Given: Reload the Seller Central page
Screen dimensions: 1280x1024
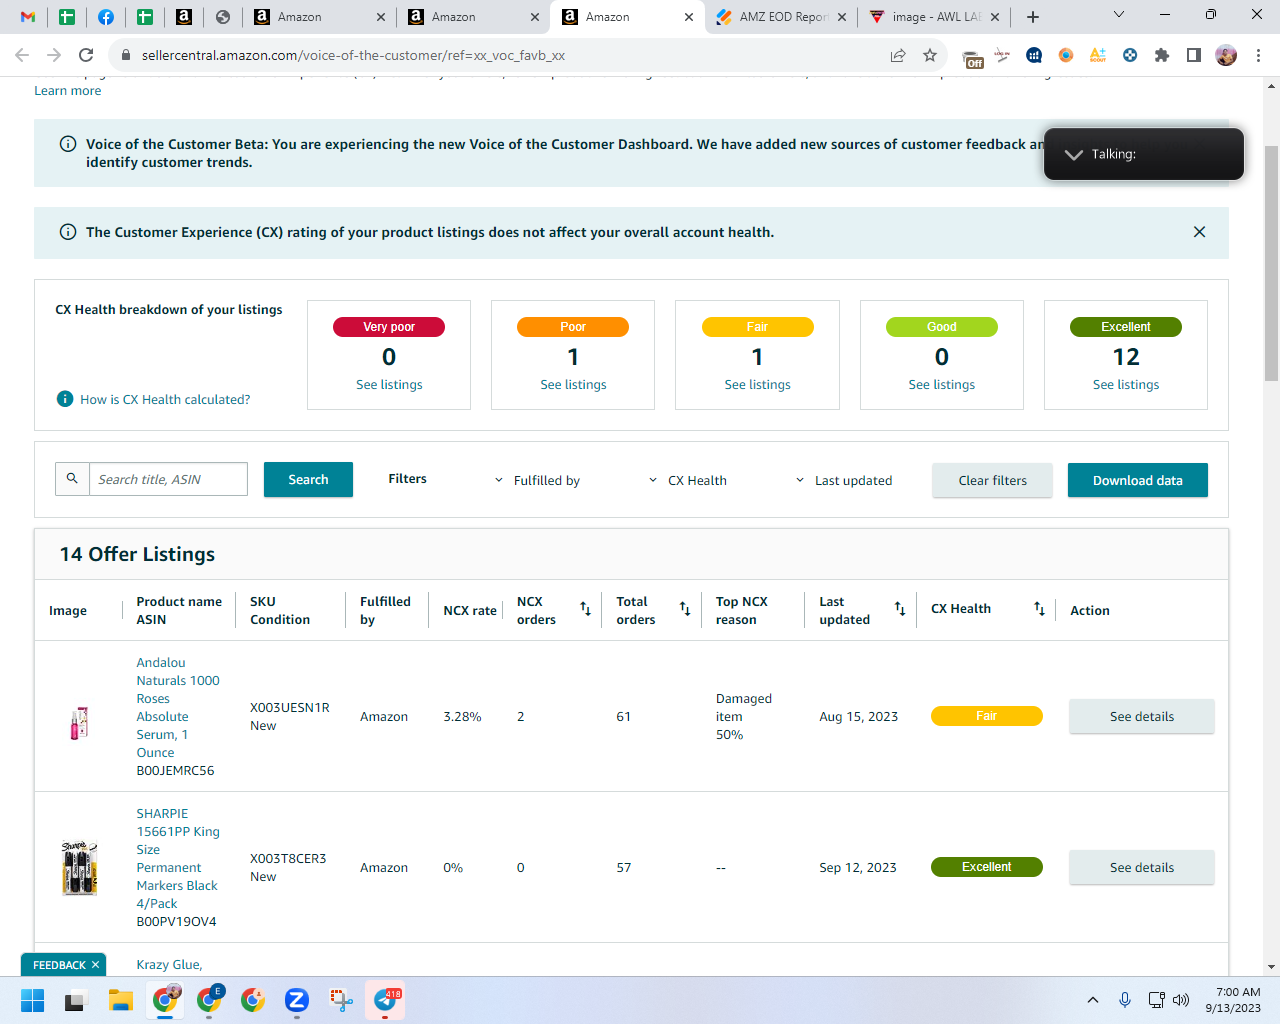Looking at the screenshot, I should pos(86,55).
